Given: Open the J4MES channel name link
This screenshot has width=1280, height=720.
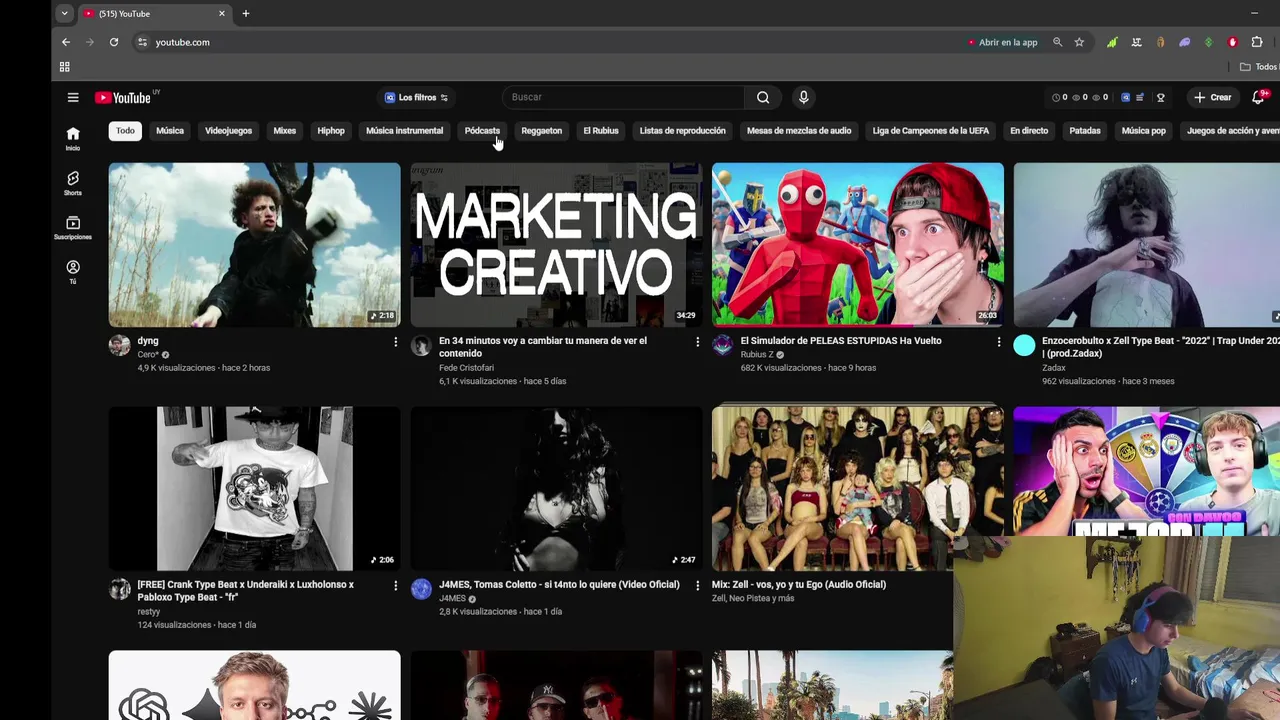Looking at the screenshot, I should coord(452,598).
